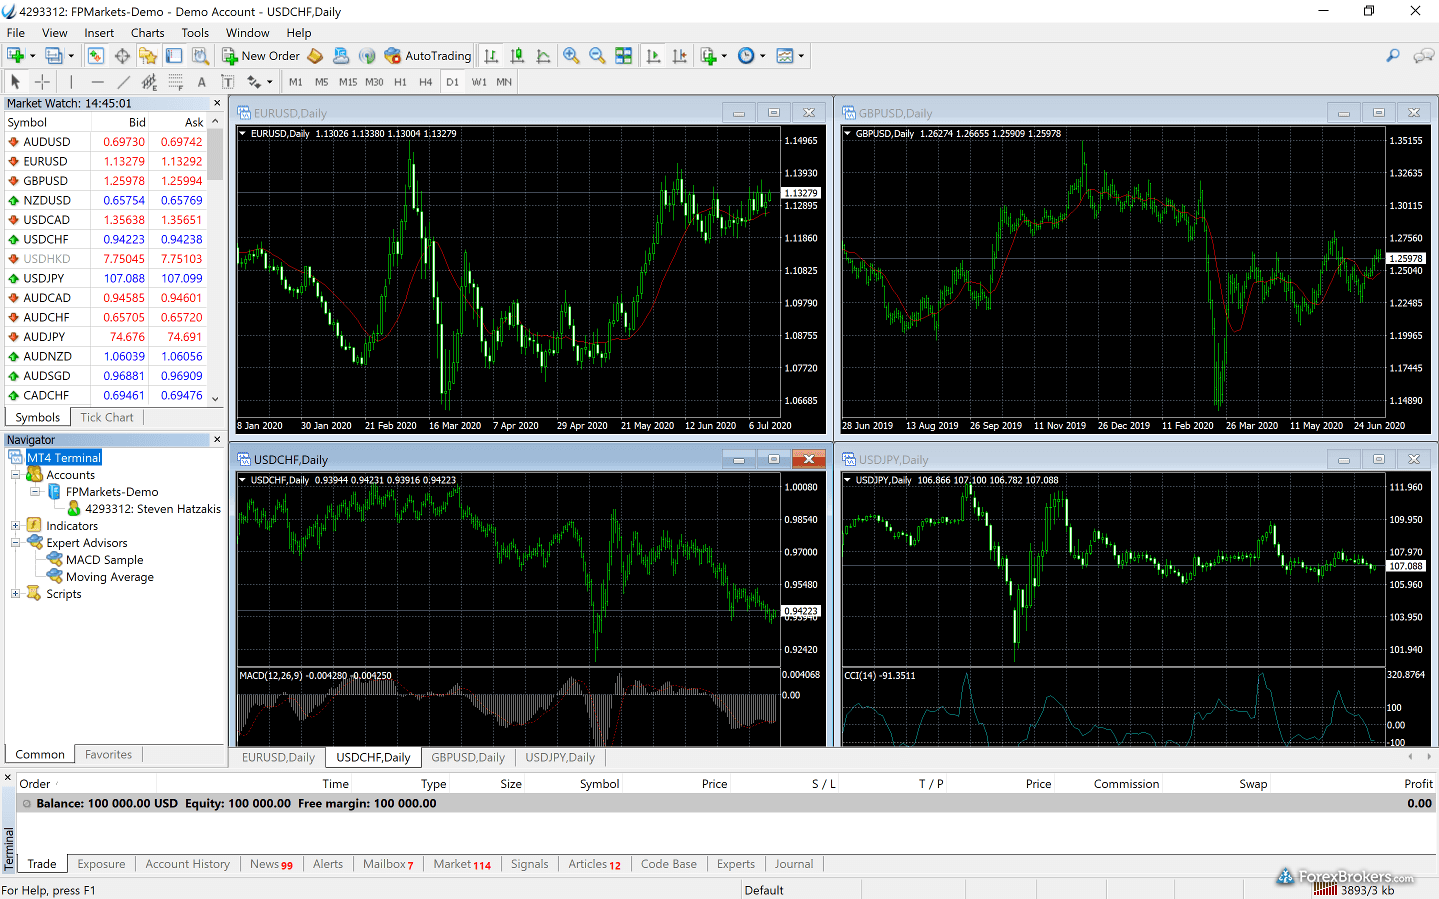Screen dimensions: 1439x899
Task: Collapse the FPMarkets-Demo tree node
Action: [35, 492]
